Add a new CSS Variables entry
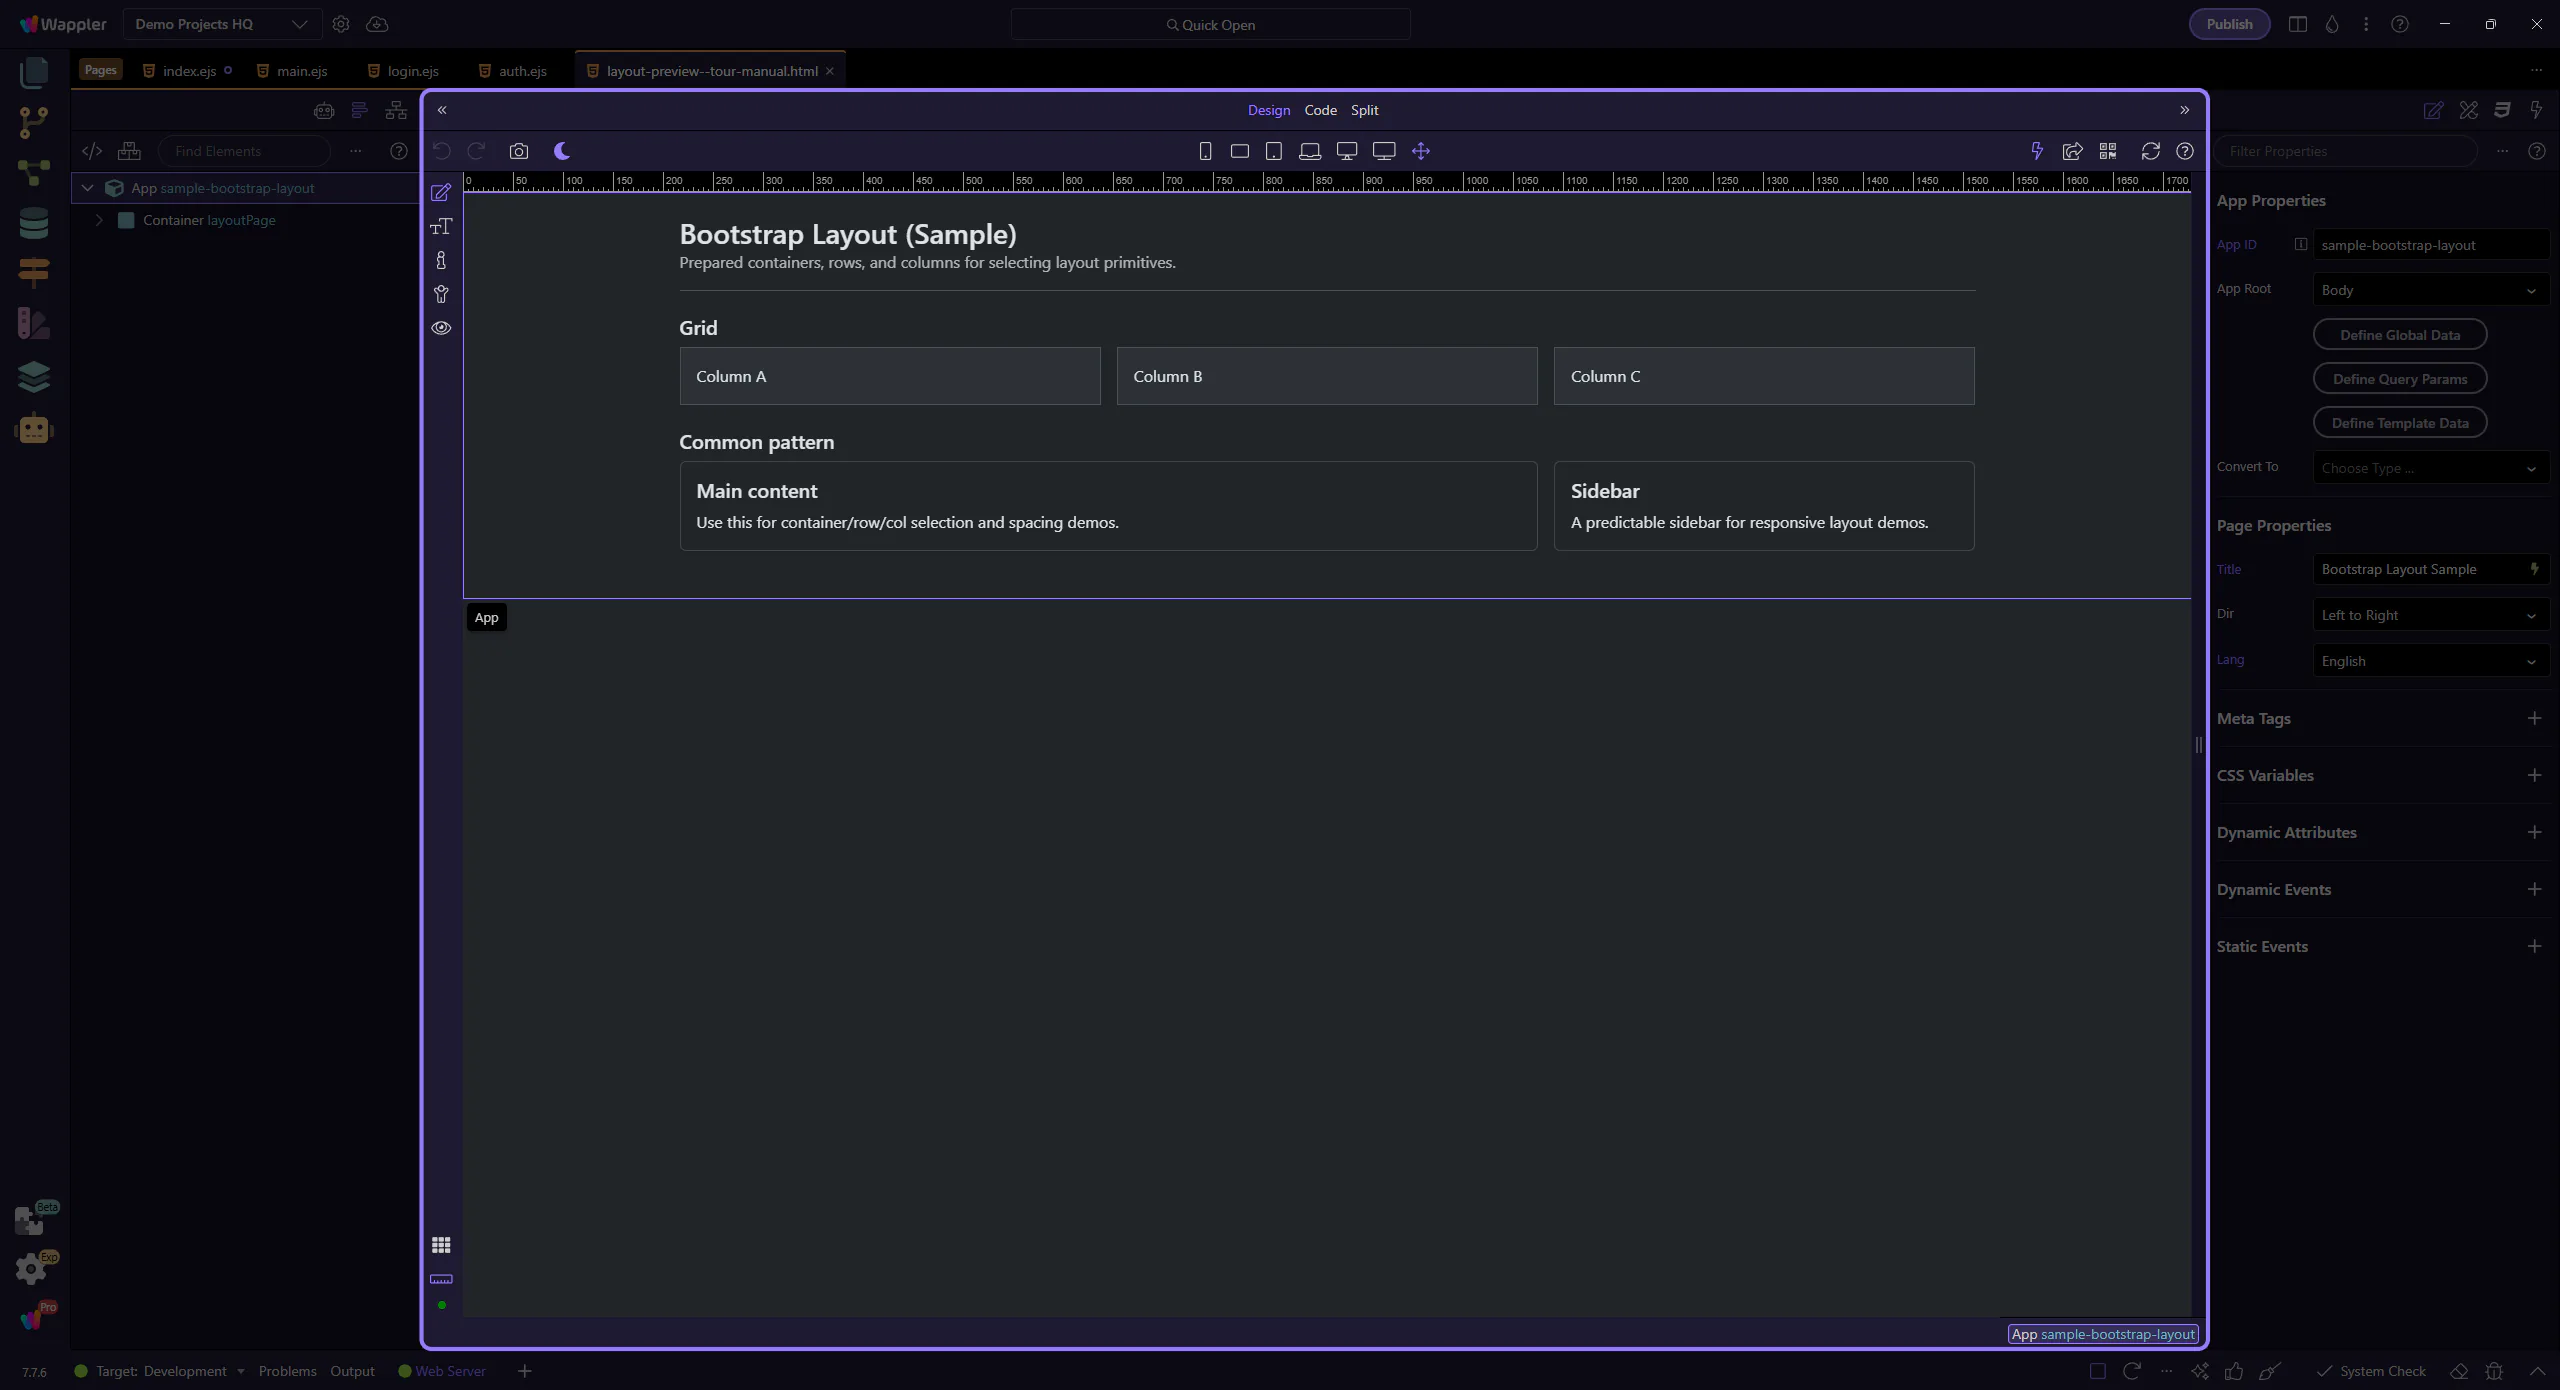This screenshot has width=2560, height=1390. point(2534,775)
